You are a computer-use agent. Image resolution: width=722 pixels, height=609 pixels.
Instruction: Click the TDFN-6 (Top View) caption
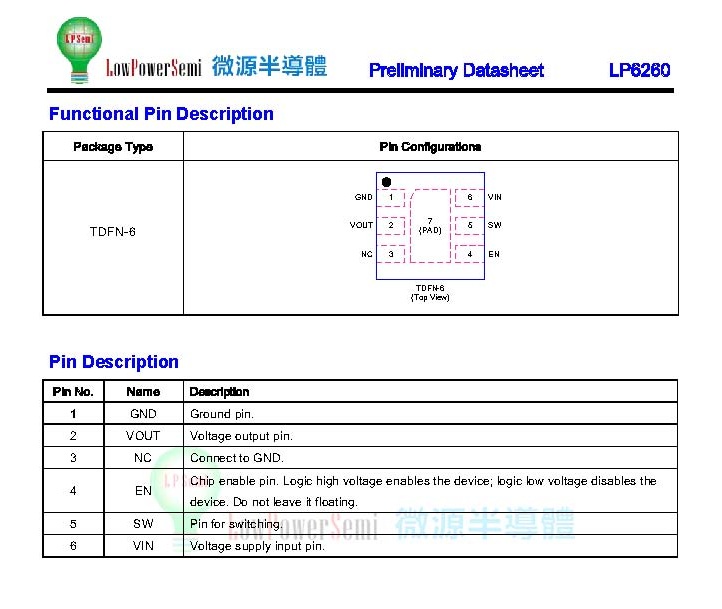pyautogui.click(x=430, y=293)
